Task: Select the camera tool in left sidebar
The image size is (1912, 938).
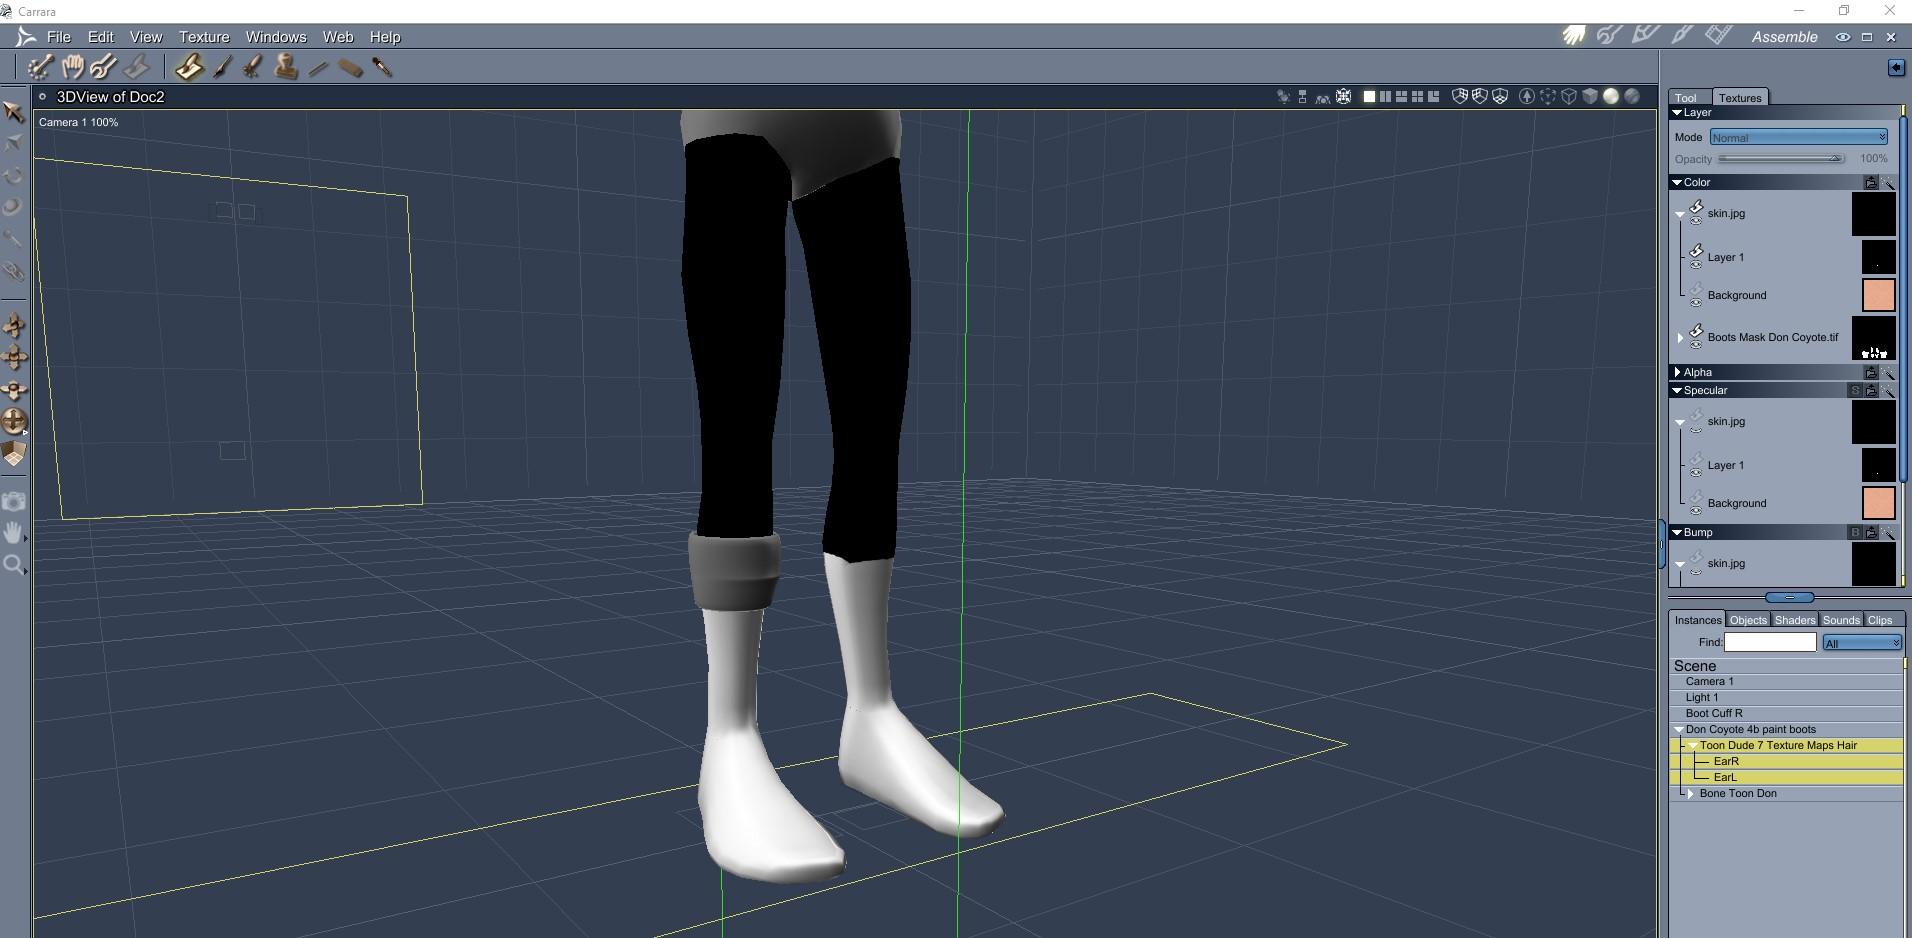Action: (x=14, y=501)
